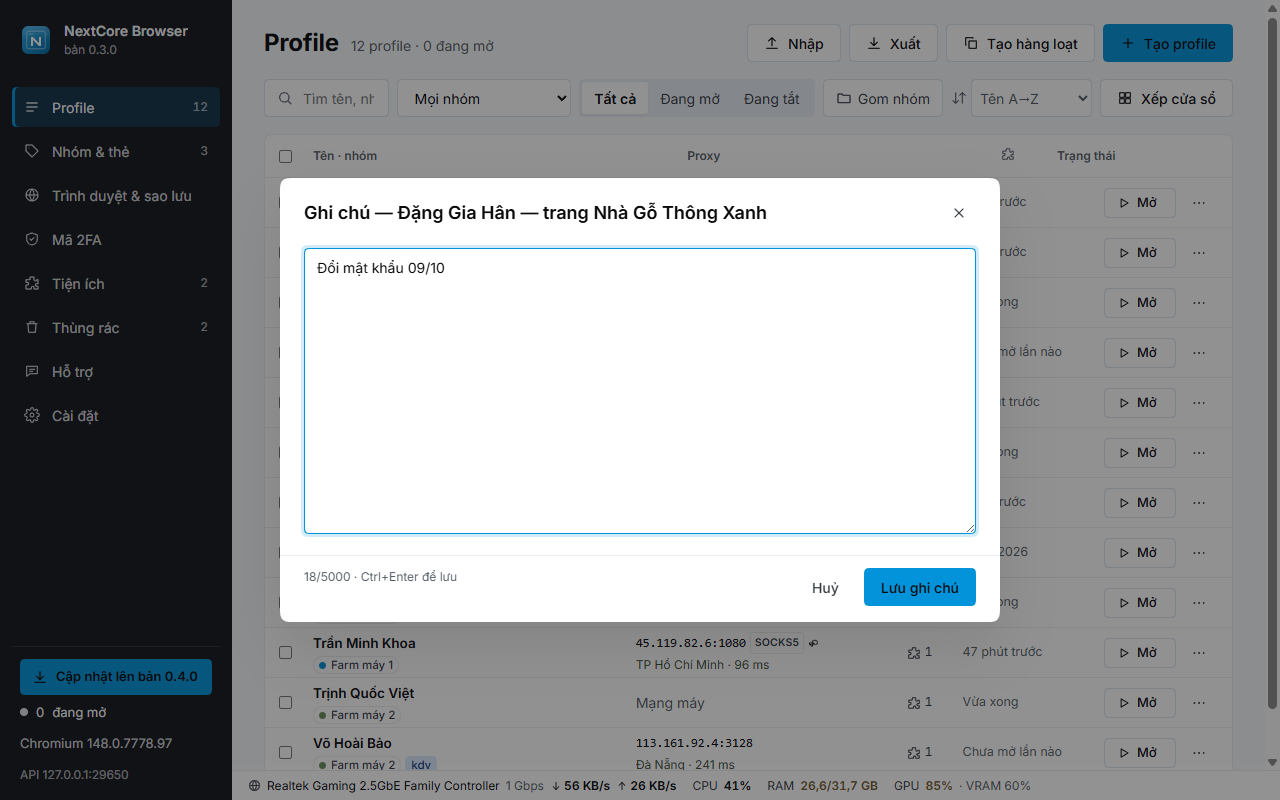Click the Xuất export button
Image resolution: width=1280 pixels, height=800 pixels.
[893, 43]
